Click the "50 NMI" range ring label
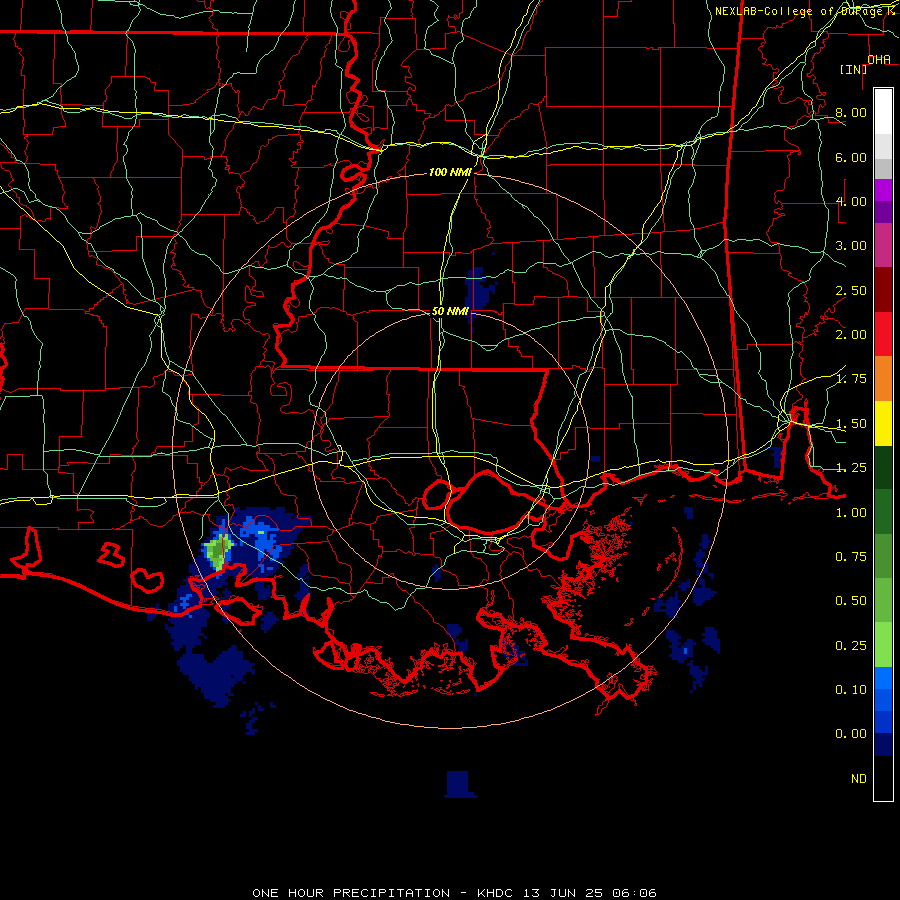900x900 pixels. 450,311
